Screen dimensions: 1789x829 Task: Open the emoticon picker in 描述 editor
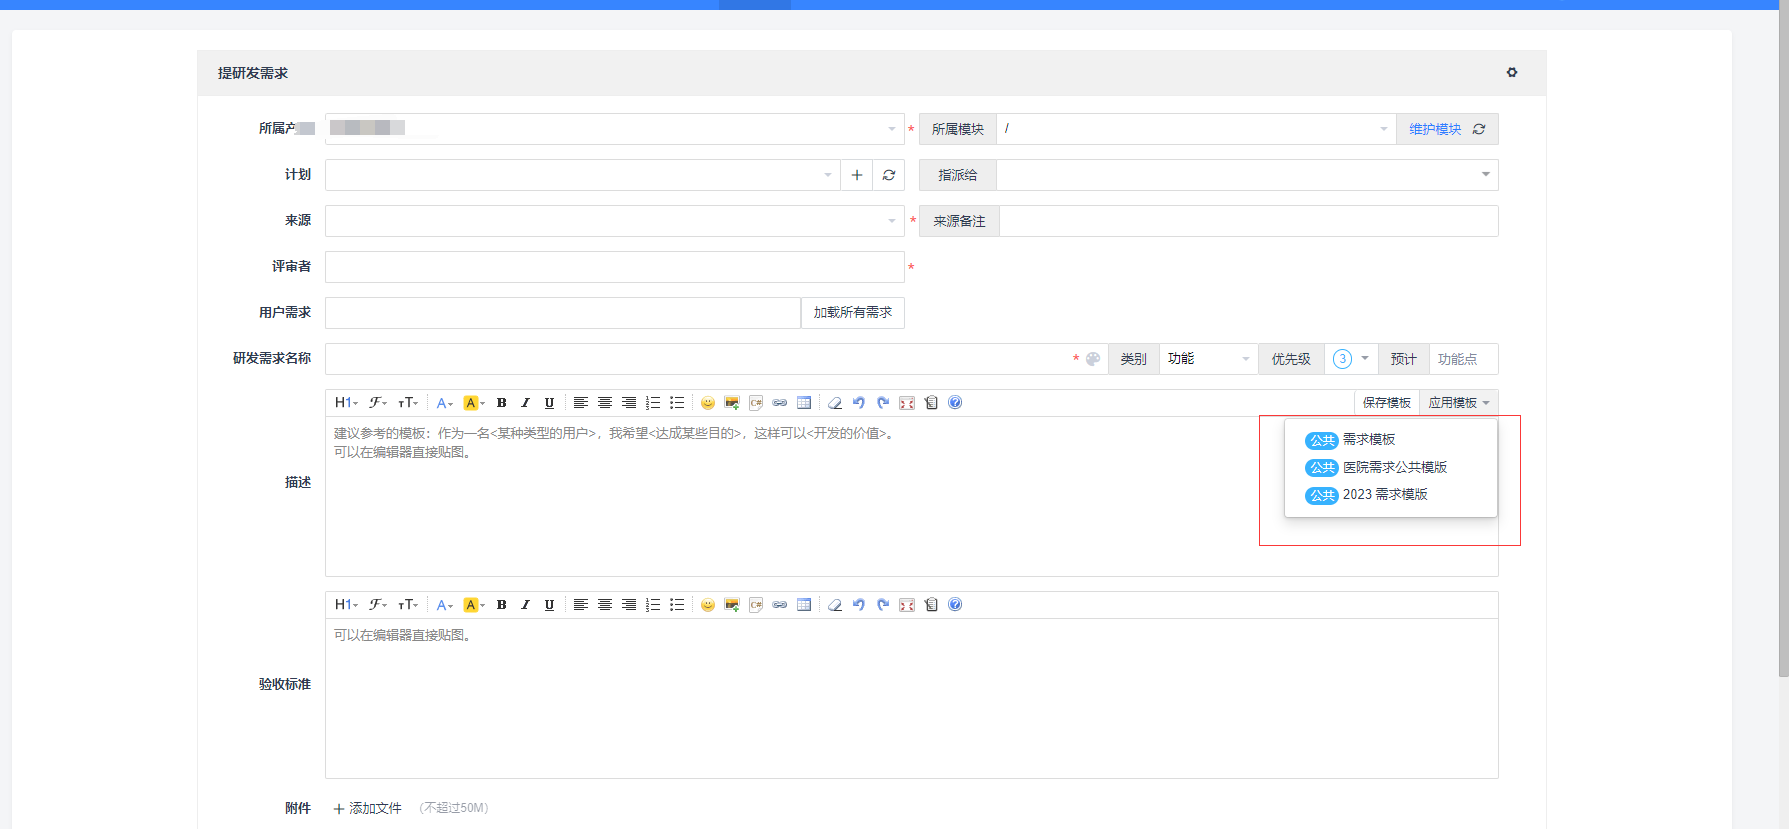[708, 403]
